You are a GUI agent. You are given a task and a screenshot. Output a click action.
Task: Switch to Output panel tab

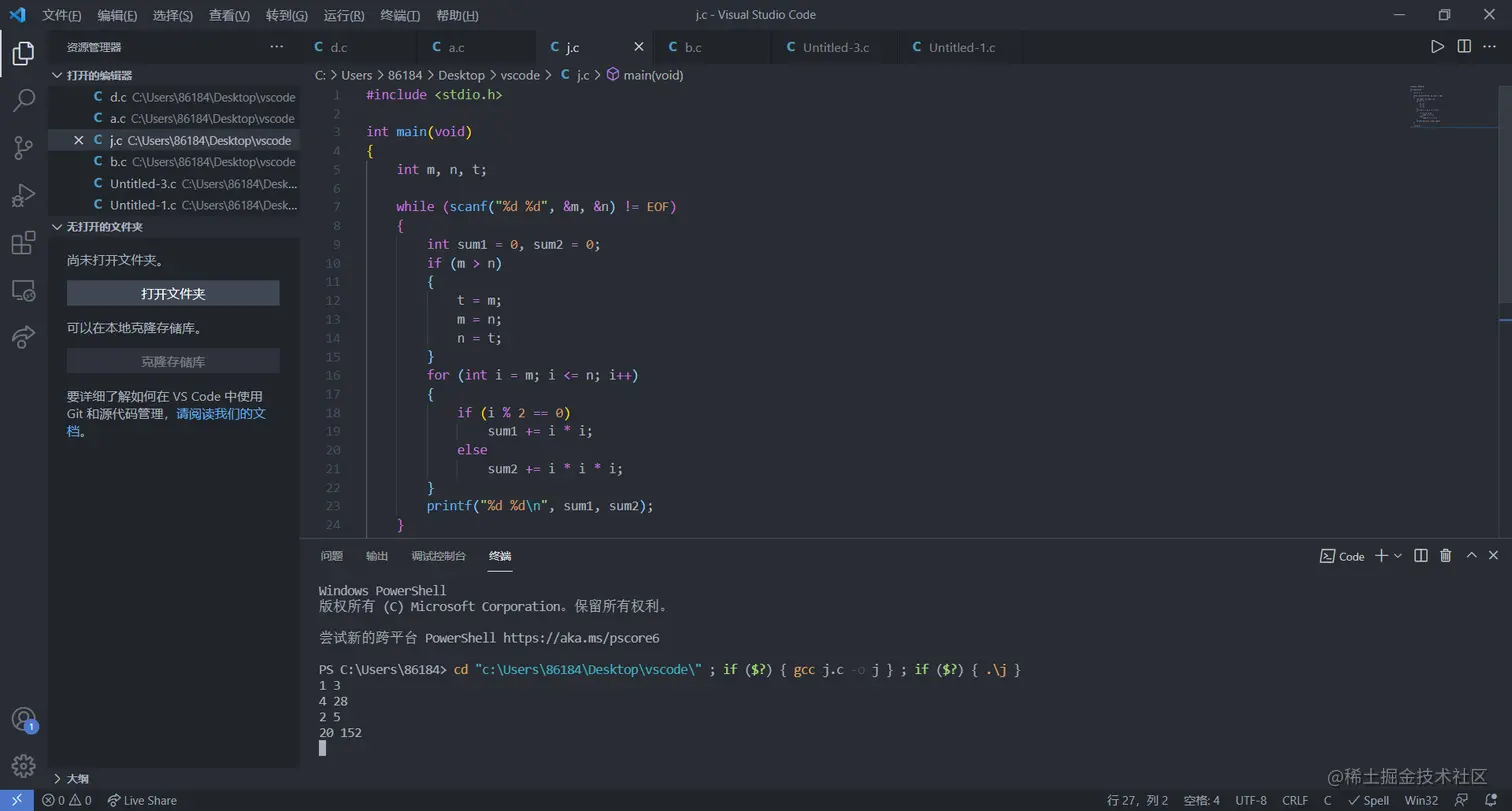(x=377, y=556)
